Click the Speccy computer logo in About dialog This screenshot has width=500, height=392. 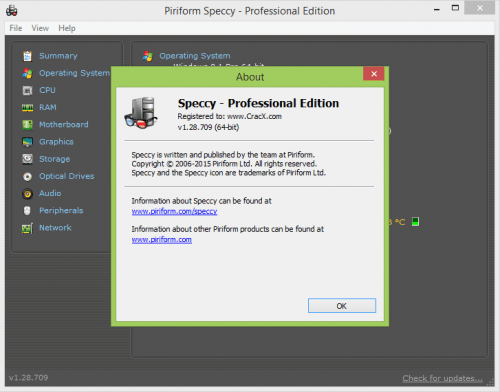click(x=141, y=113)
